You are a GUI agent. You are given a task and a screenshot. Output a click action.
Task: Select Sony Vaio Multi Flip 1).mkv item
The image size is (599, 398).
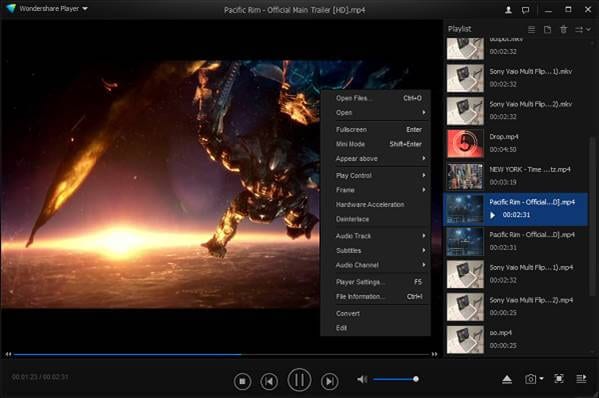coord(516,78)
